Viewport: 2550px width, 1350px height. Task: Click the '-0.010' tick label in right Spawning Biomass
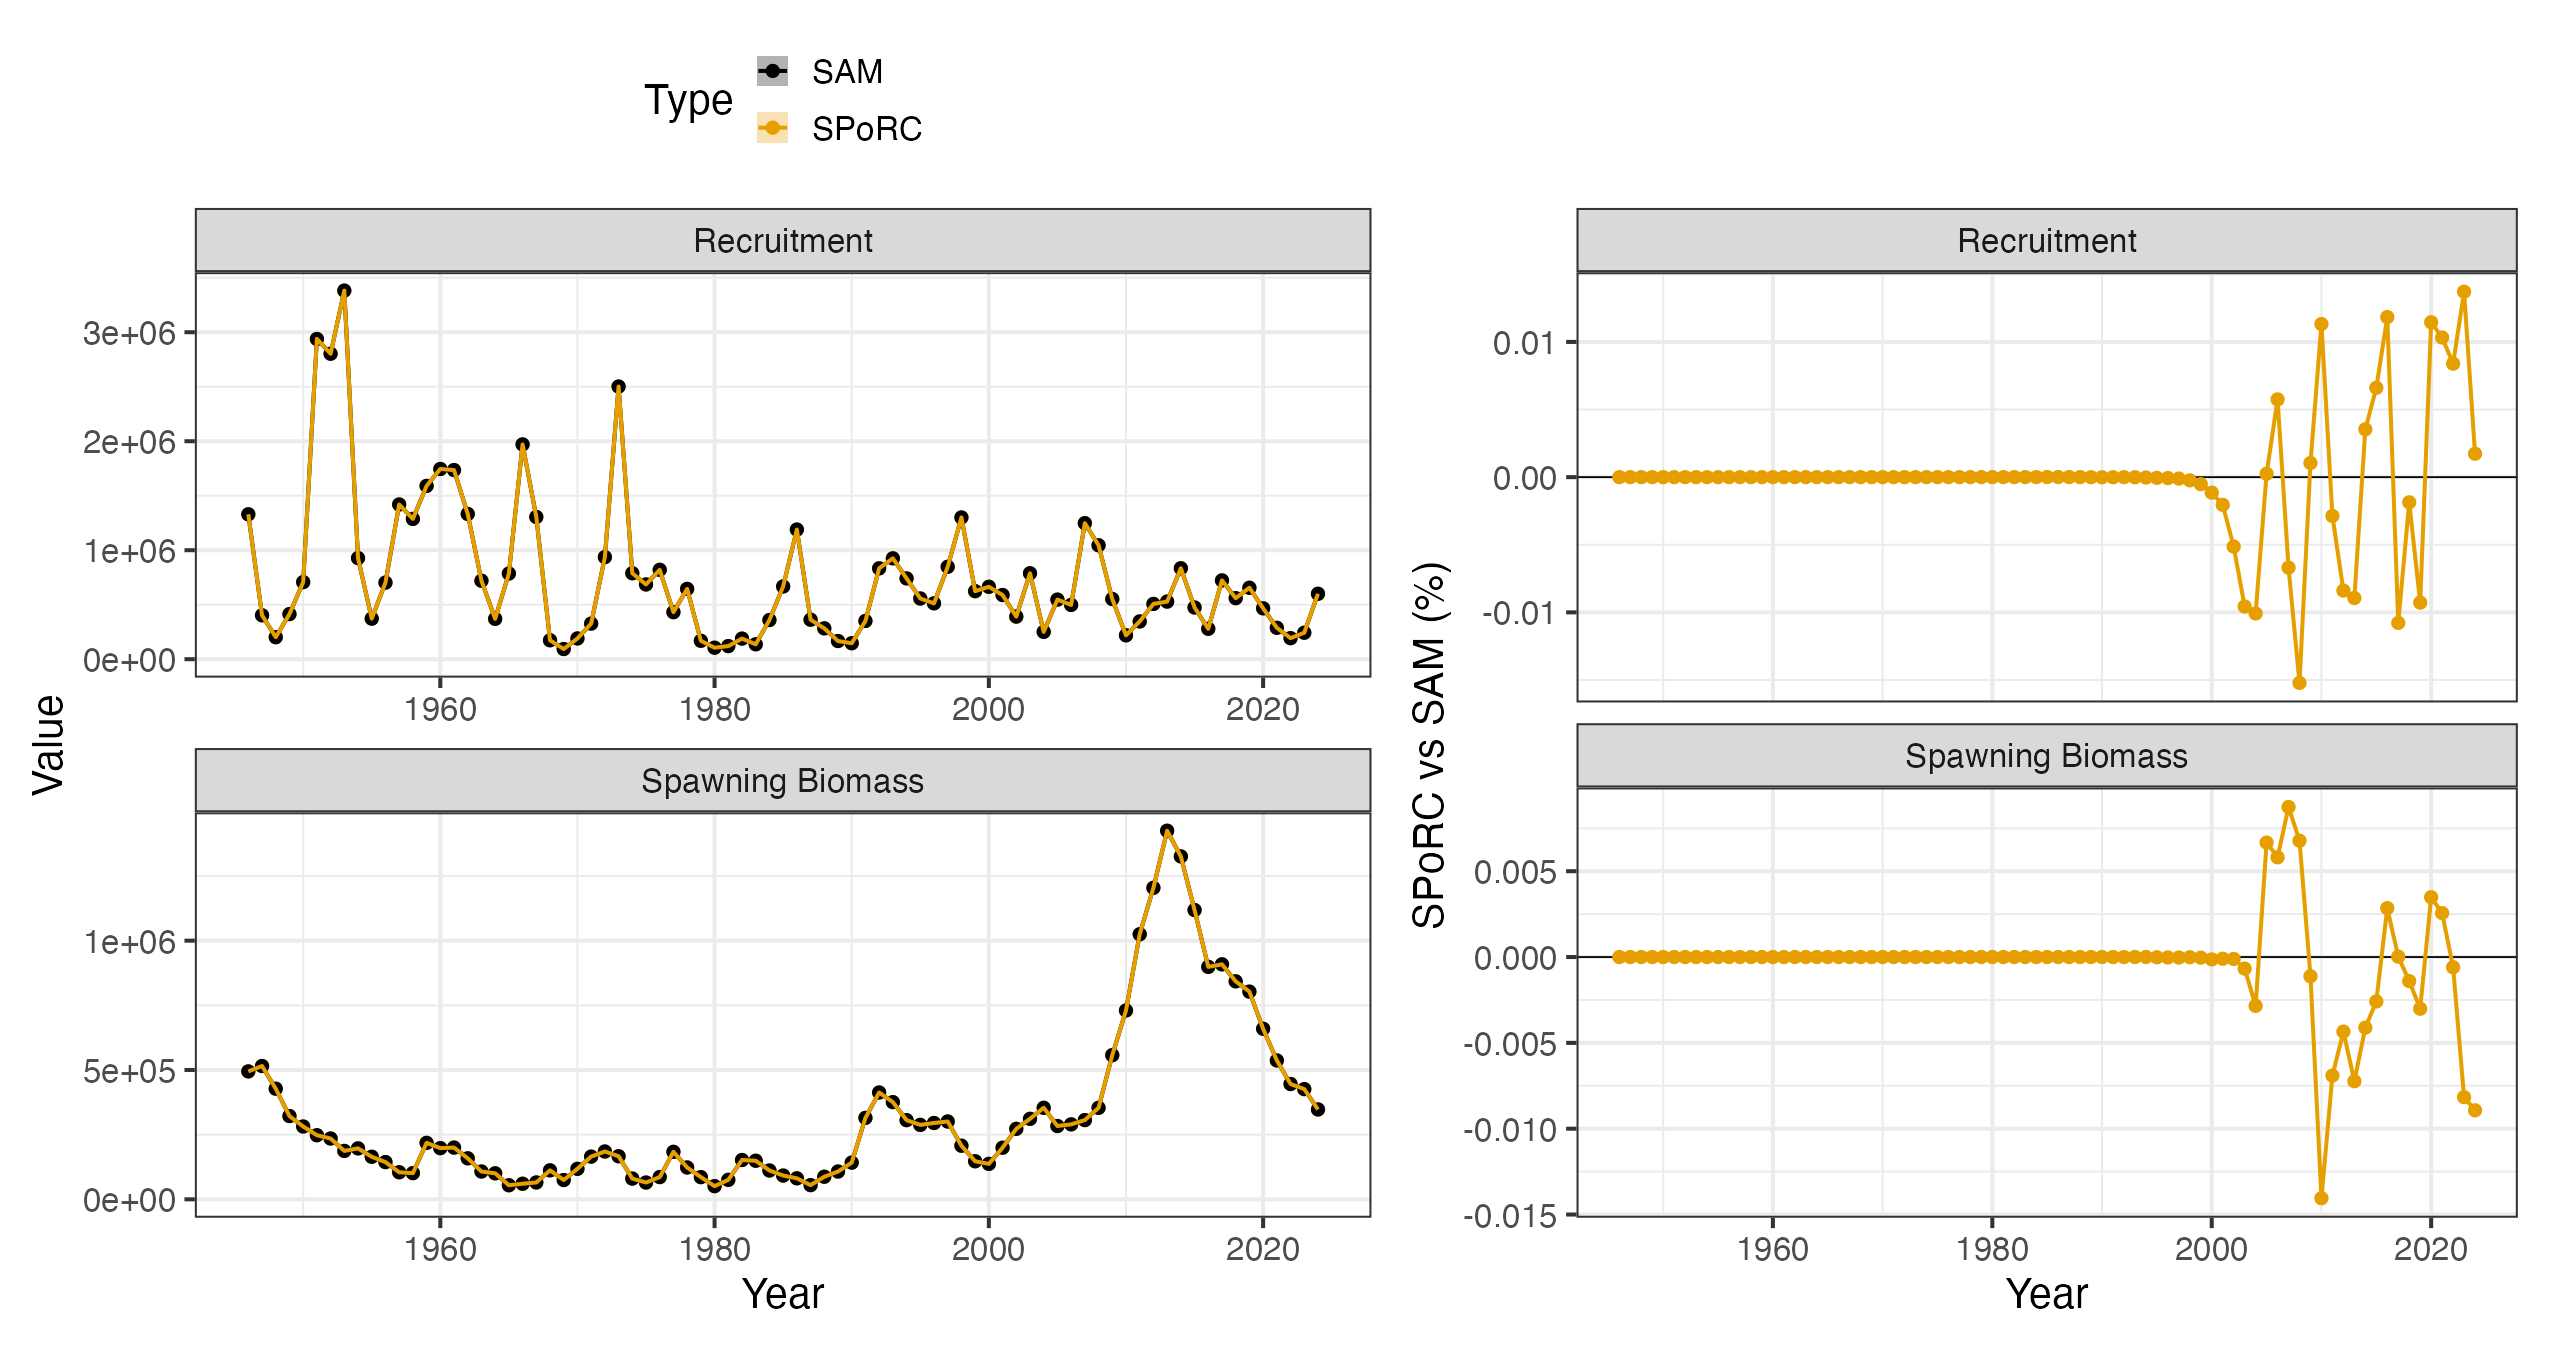coord(1510,1130)
